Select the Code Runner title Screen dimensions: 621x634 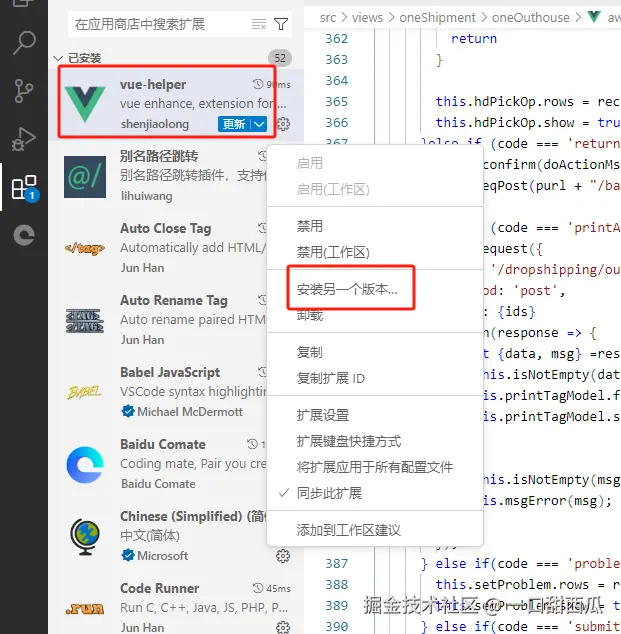click(160, 588)
